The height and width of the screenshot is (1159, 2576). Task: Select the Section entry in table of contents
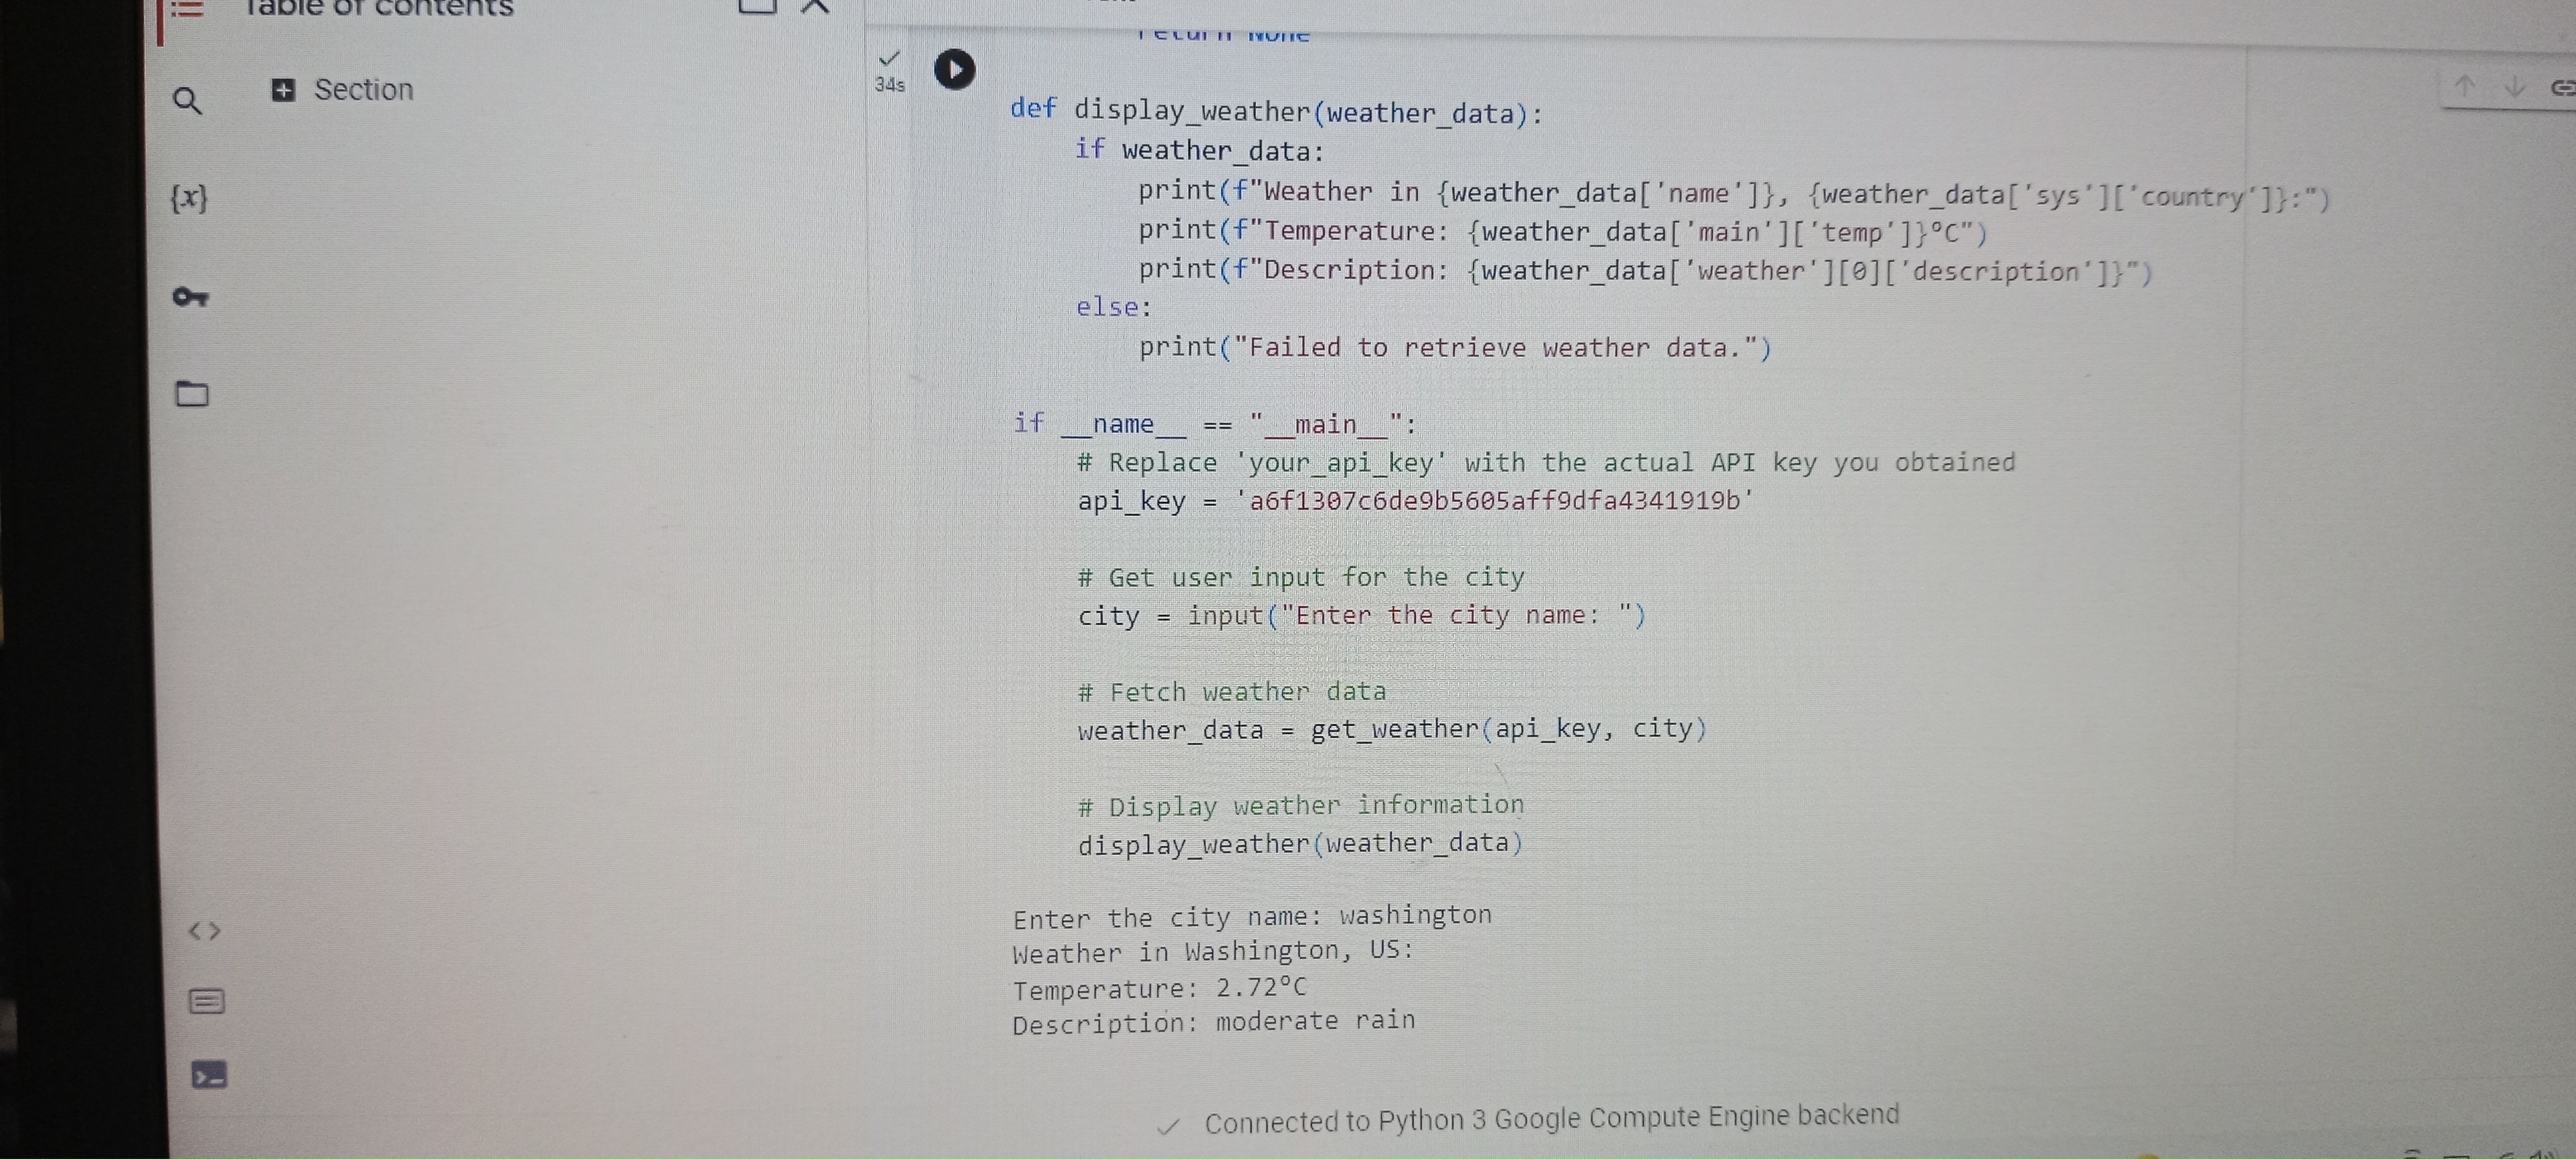[x=363, y=90]
